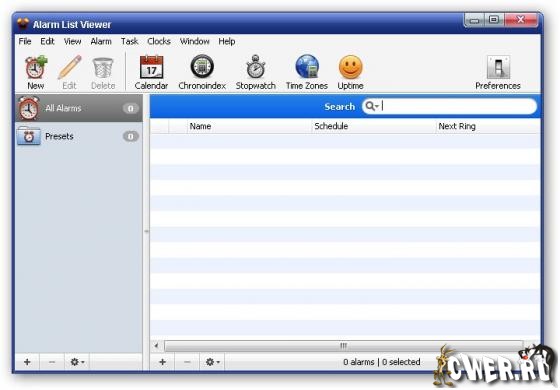Open the Calendar tool
This screenshot has height=390, width=560.
[x=151, y=72]
